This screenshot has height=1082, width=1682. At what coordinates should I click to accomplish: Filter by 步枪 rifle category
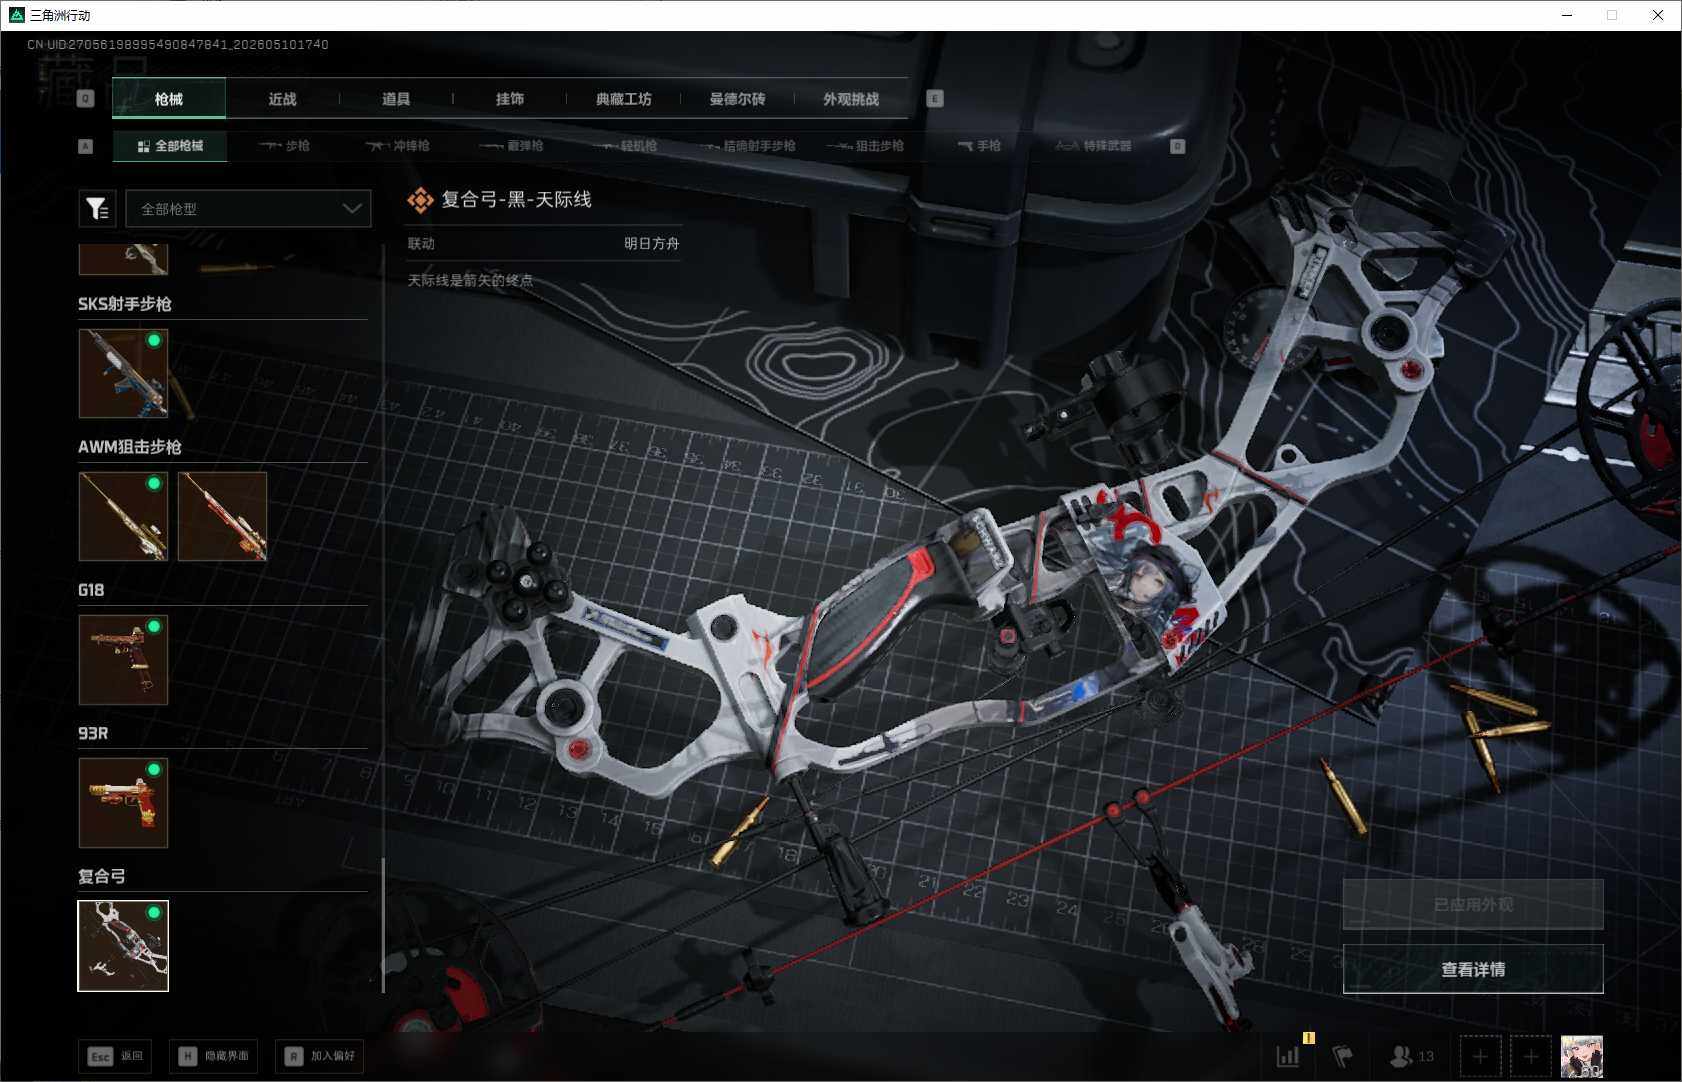coord(285,146)
